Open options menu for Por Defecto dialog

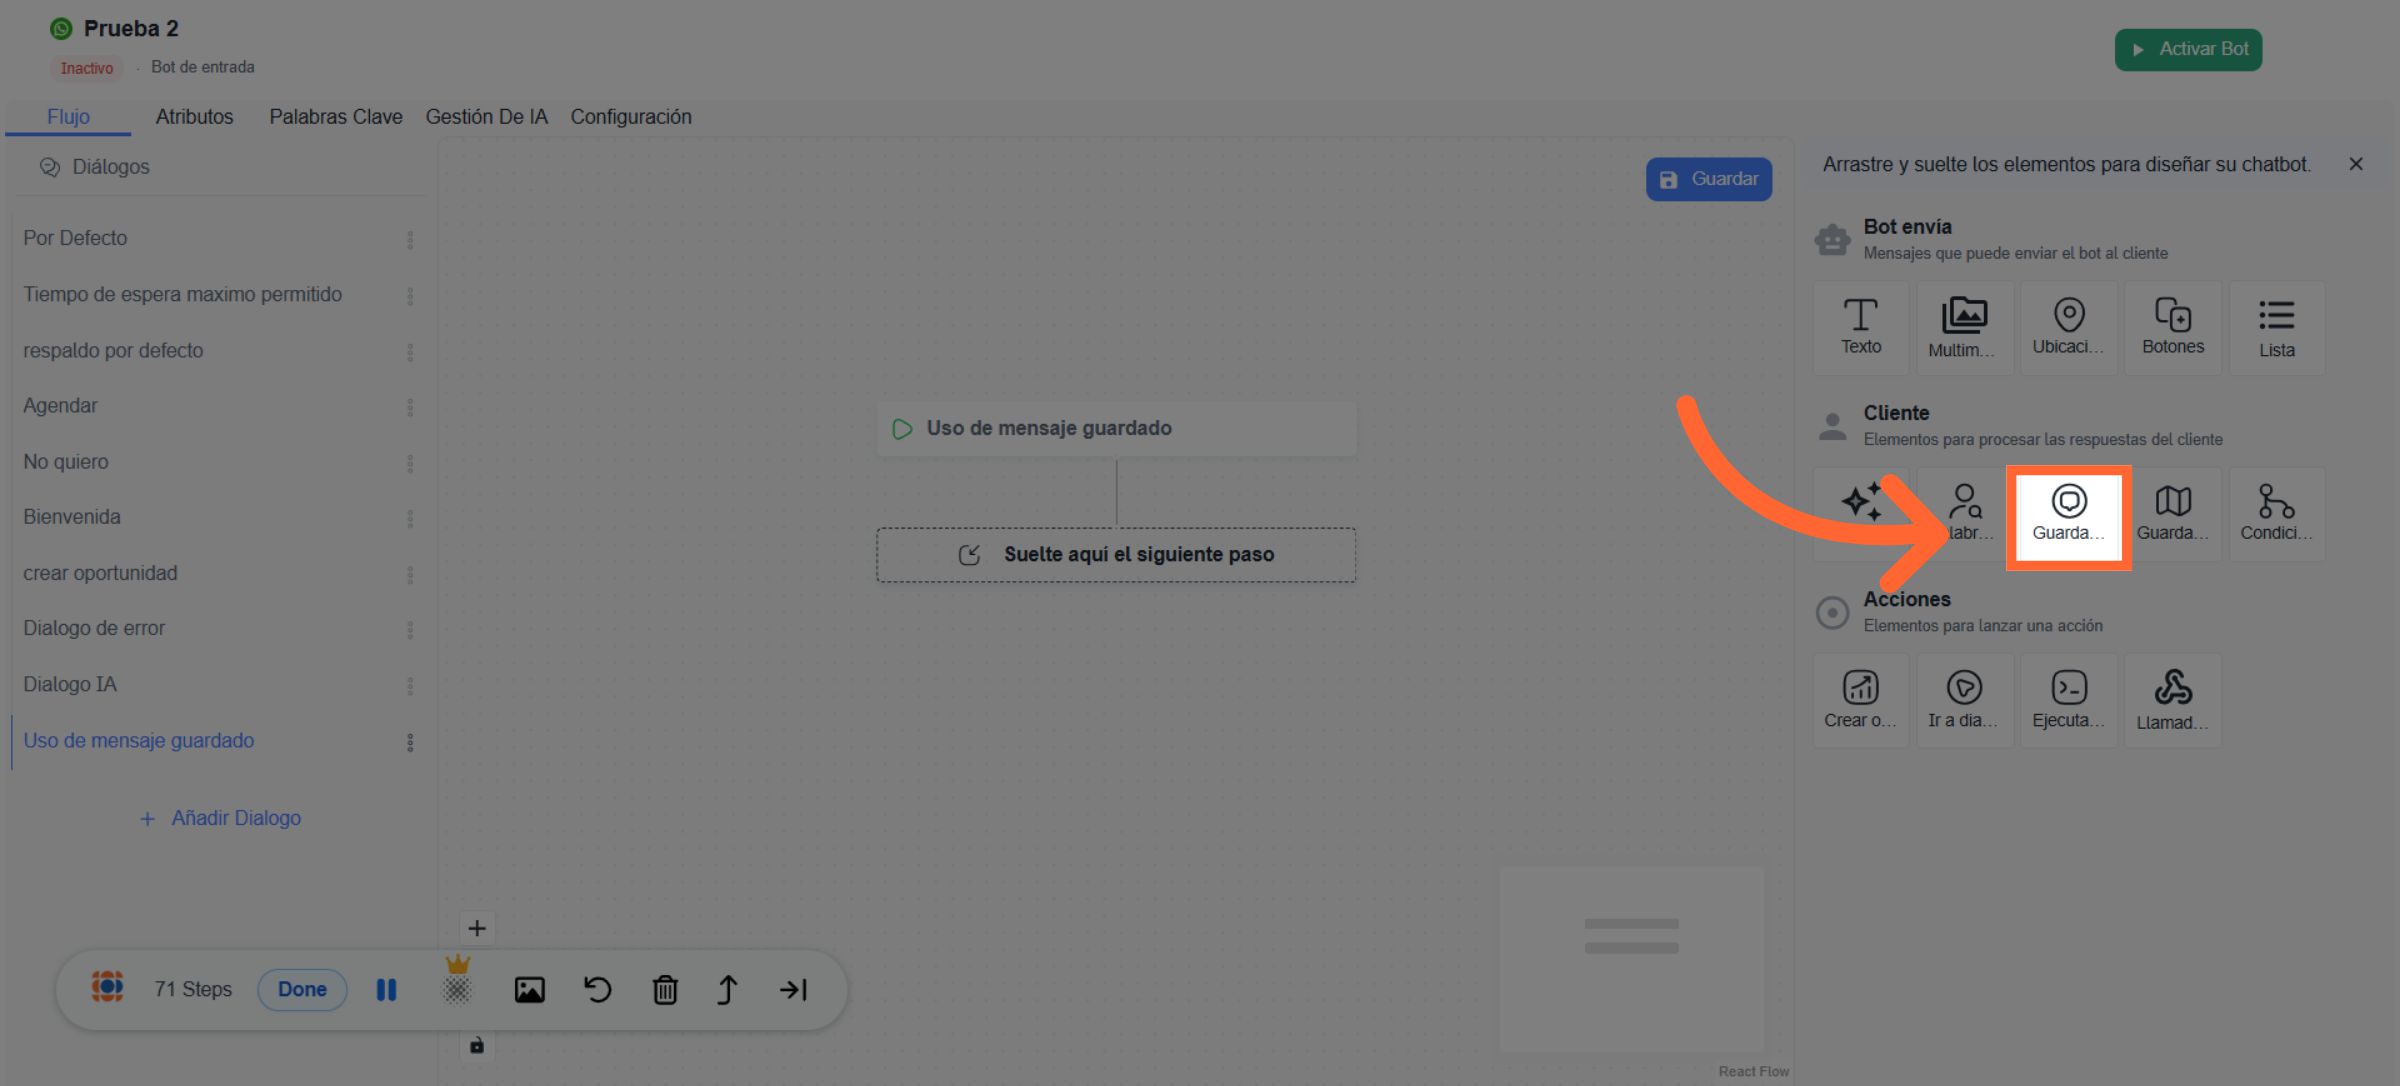(410, 239)
